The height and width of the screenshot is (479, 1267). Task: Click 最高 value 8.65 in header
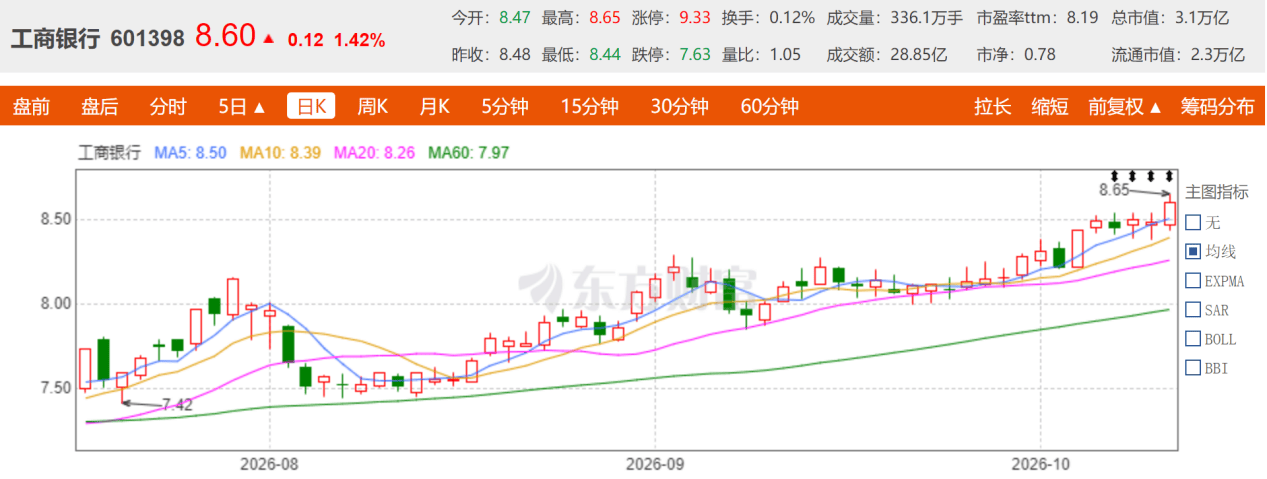tap(604, 17)
